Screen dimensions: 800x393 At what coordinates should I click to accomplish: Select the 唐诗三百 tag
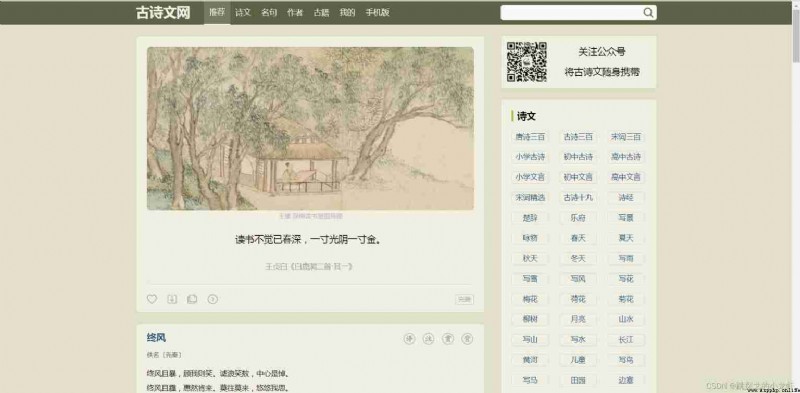pos(530,137)
